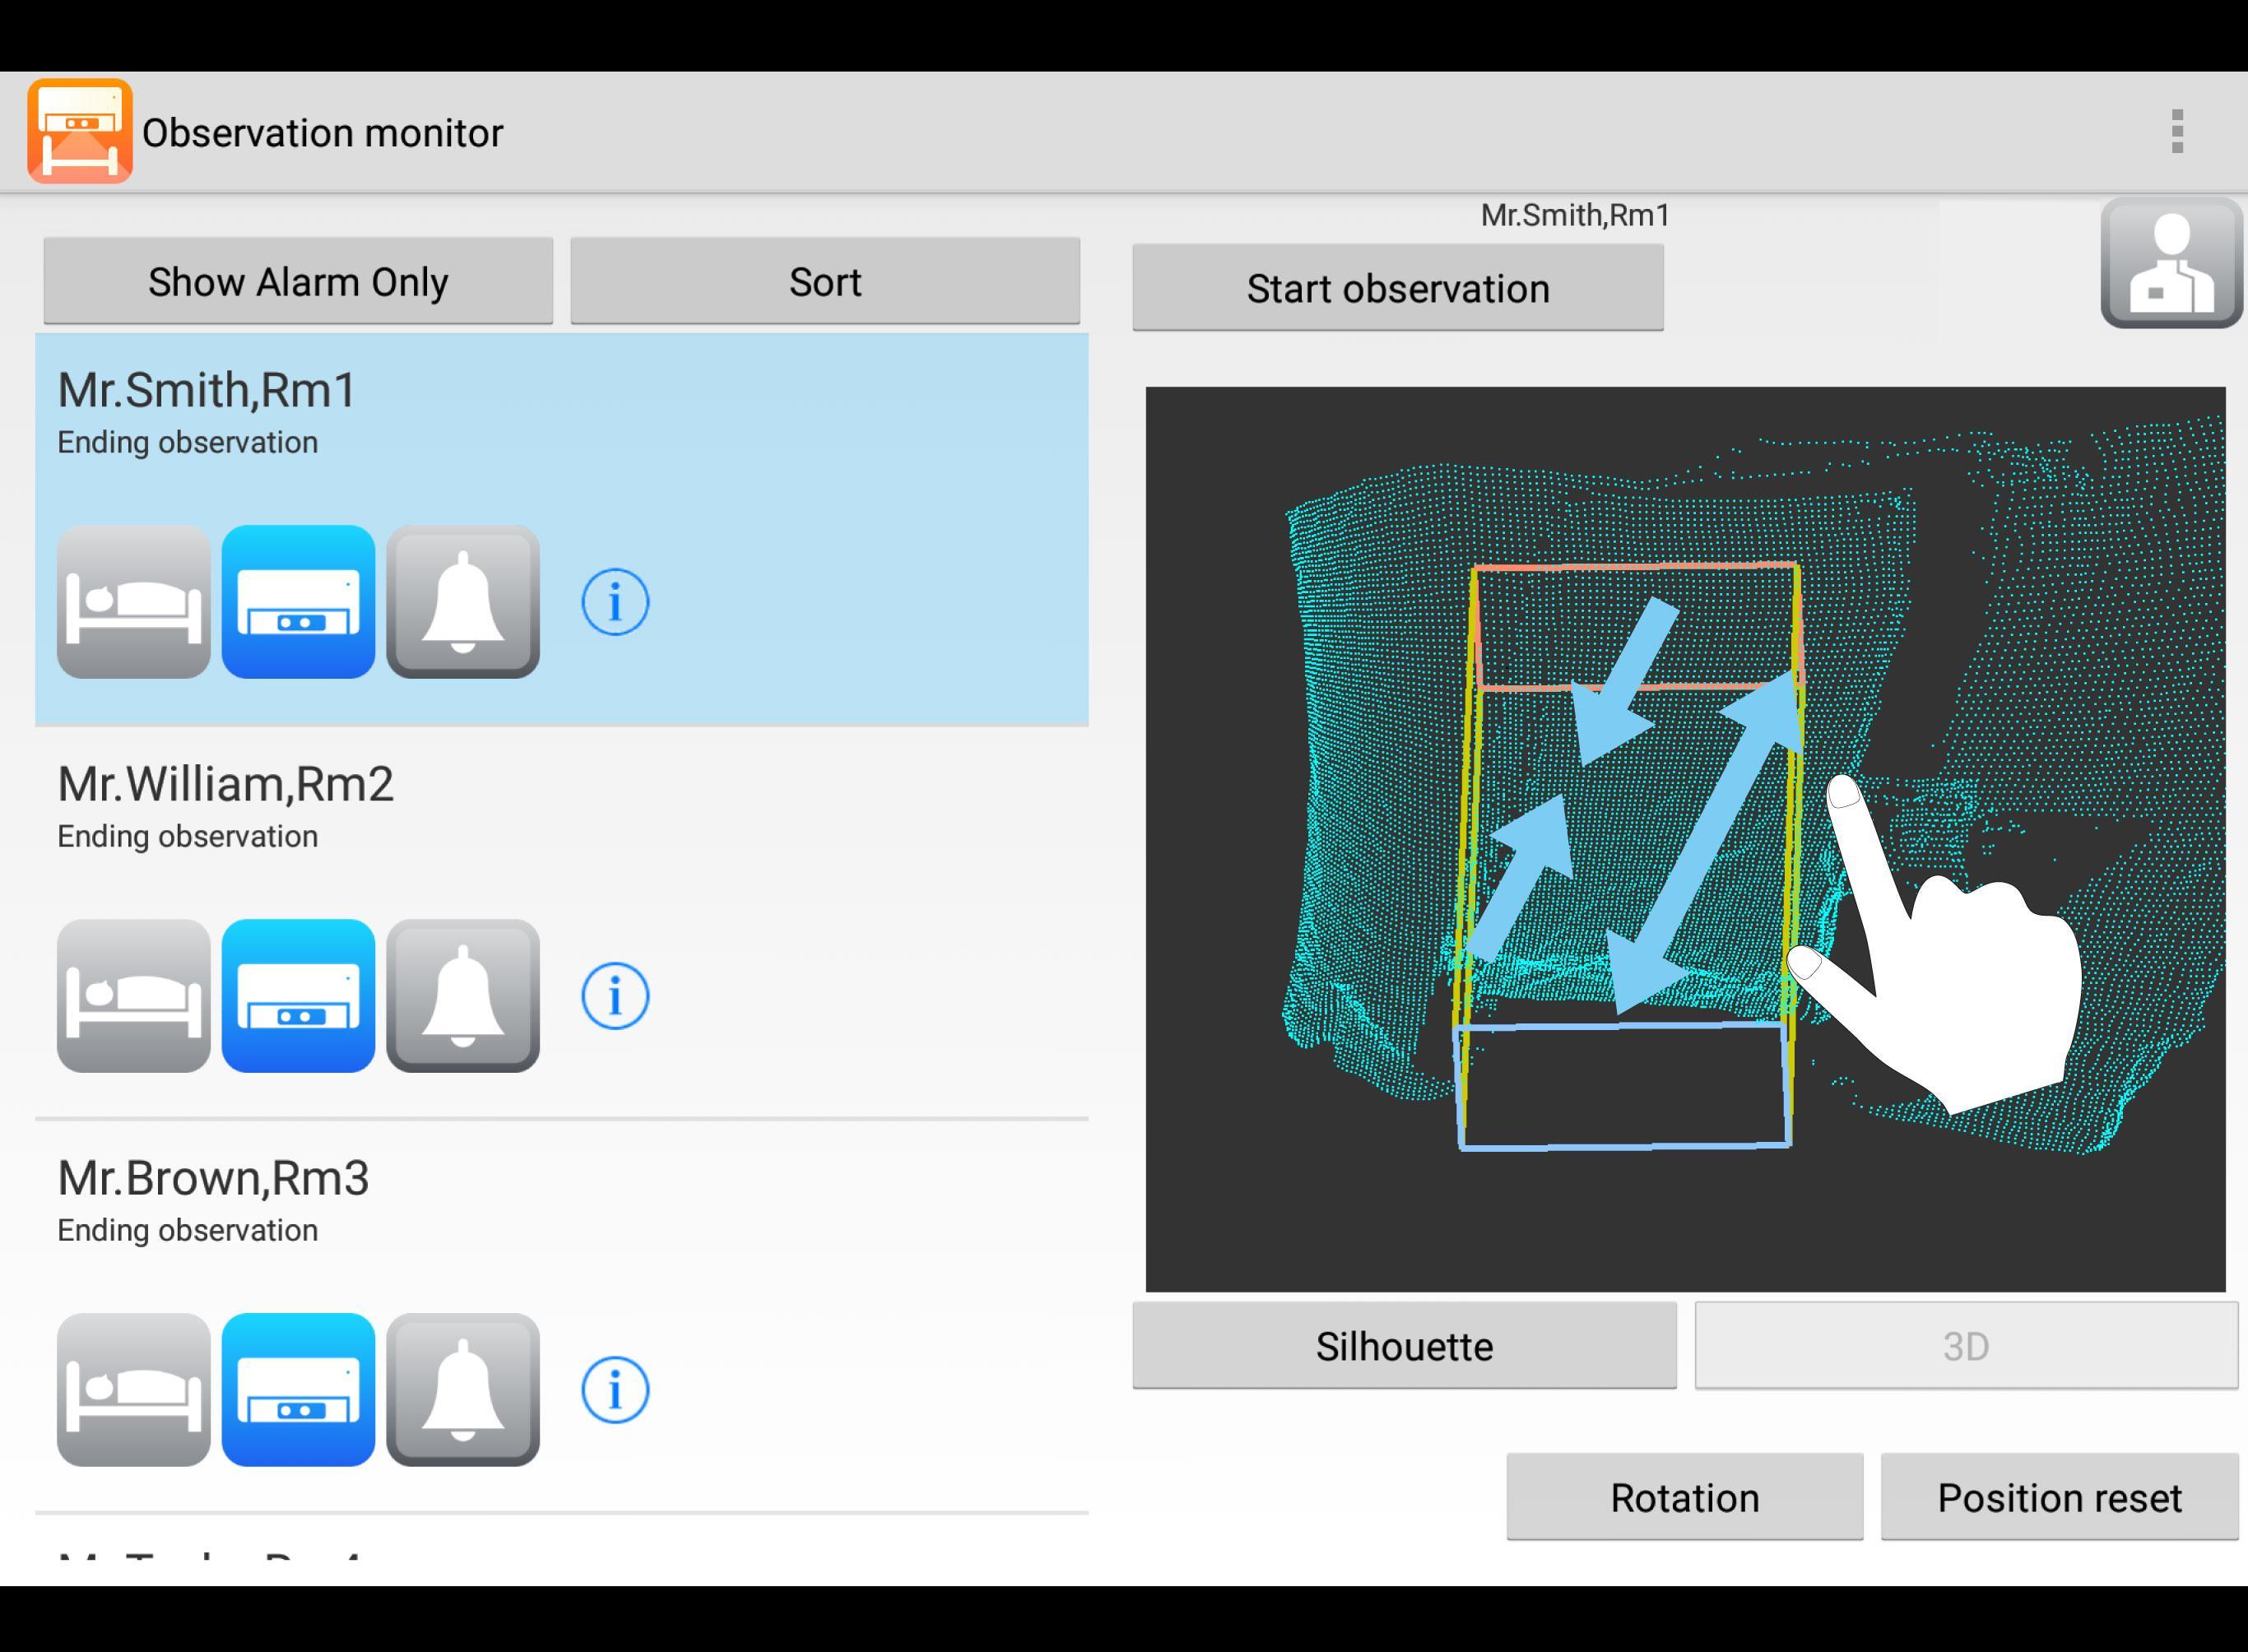Tap 'Ending observation' under Mr.Brown,Rm3
Viewport: 2248px width, 1652px height.
coord(188,1230)
